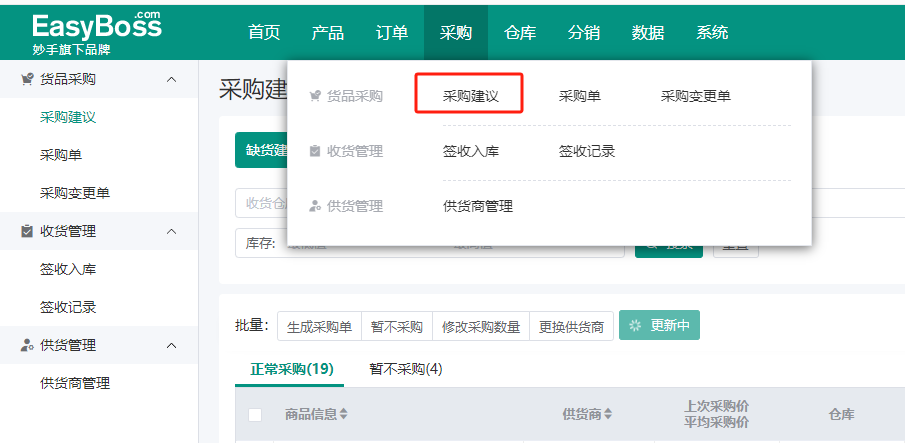Open the 首页 top menu
Image resolution: width=905 pixels, height=443 pixels.
[x=264, y=32]
